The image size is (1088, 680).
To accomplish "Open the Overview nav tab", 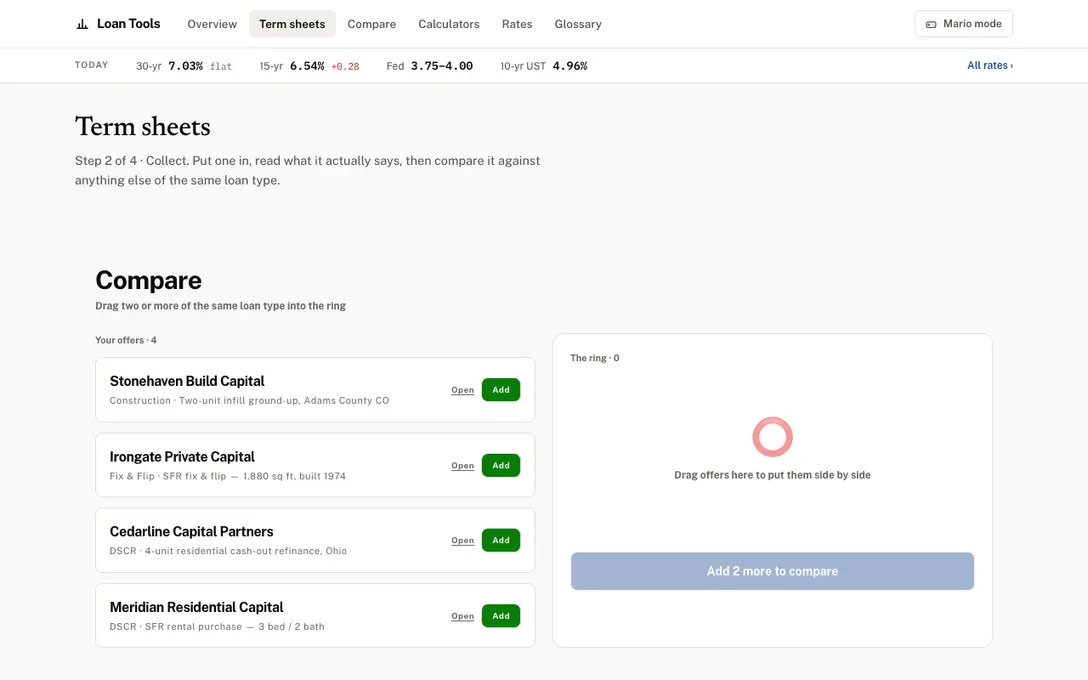I will point(212,24).
